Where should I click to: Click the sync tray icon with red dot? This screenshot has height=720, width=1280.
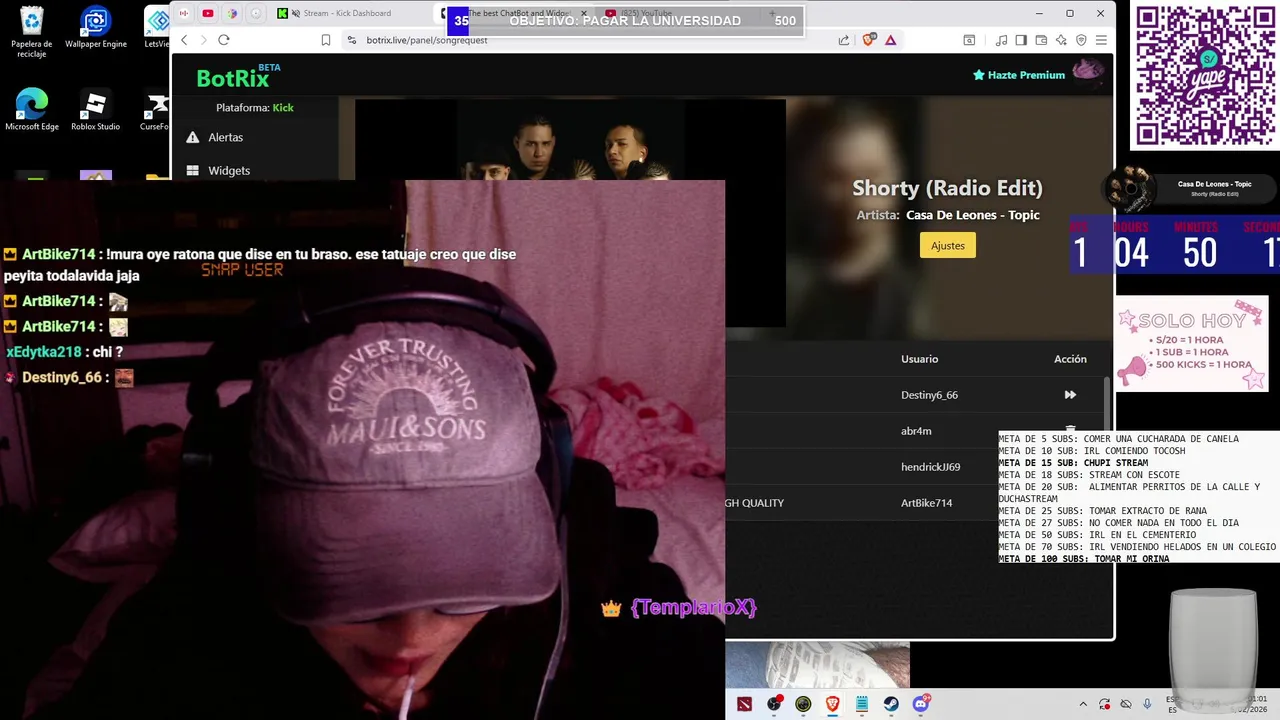pos(1105,704)
